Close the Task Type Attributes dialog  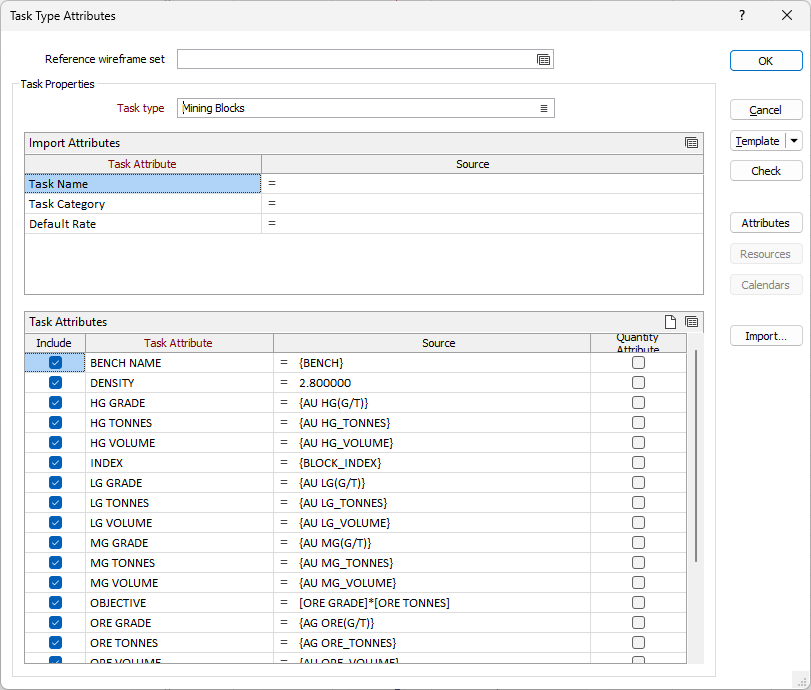787,16
